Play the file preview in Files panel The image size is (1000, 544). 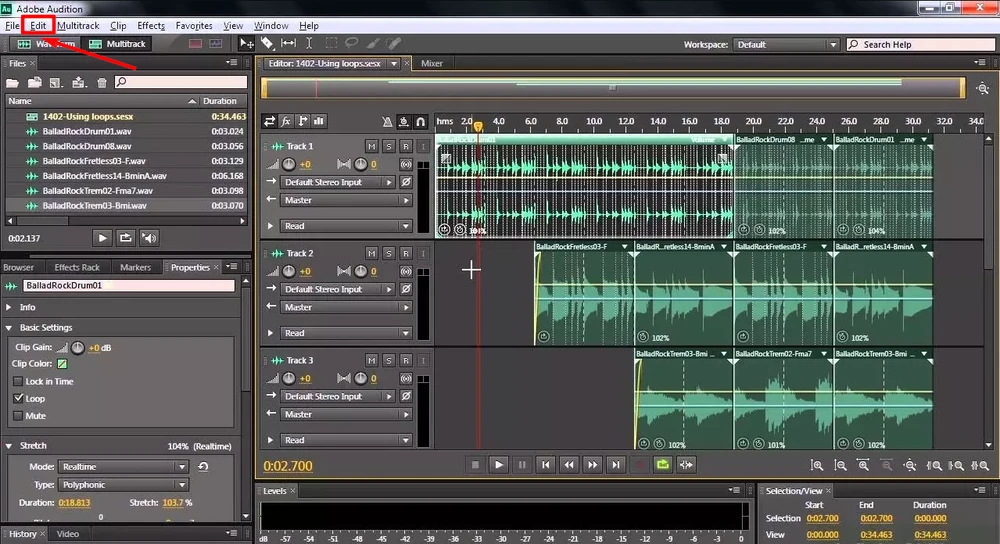click(x=102, y=238)
